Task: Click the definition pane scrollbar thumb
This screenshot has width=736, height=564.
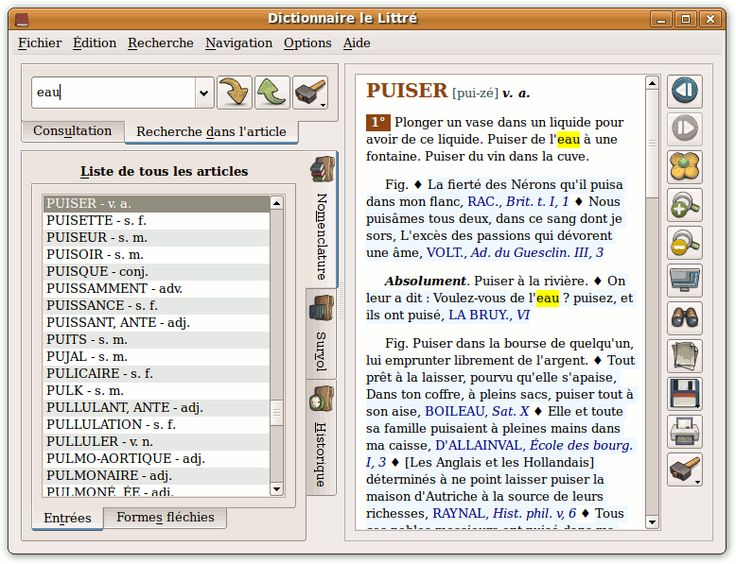Action: [652, 144]
